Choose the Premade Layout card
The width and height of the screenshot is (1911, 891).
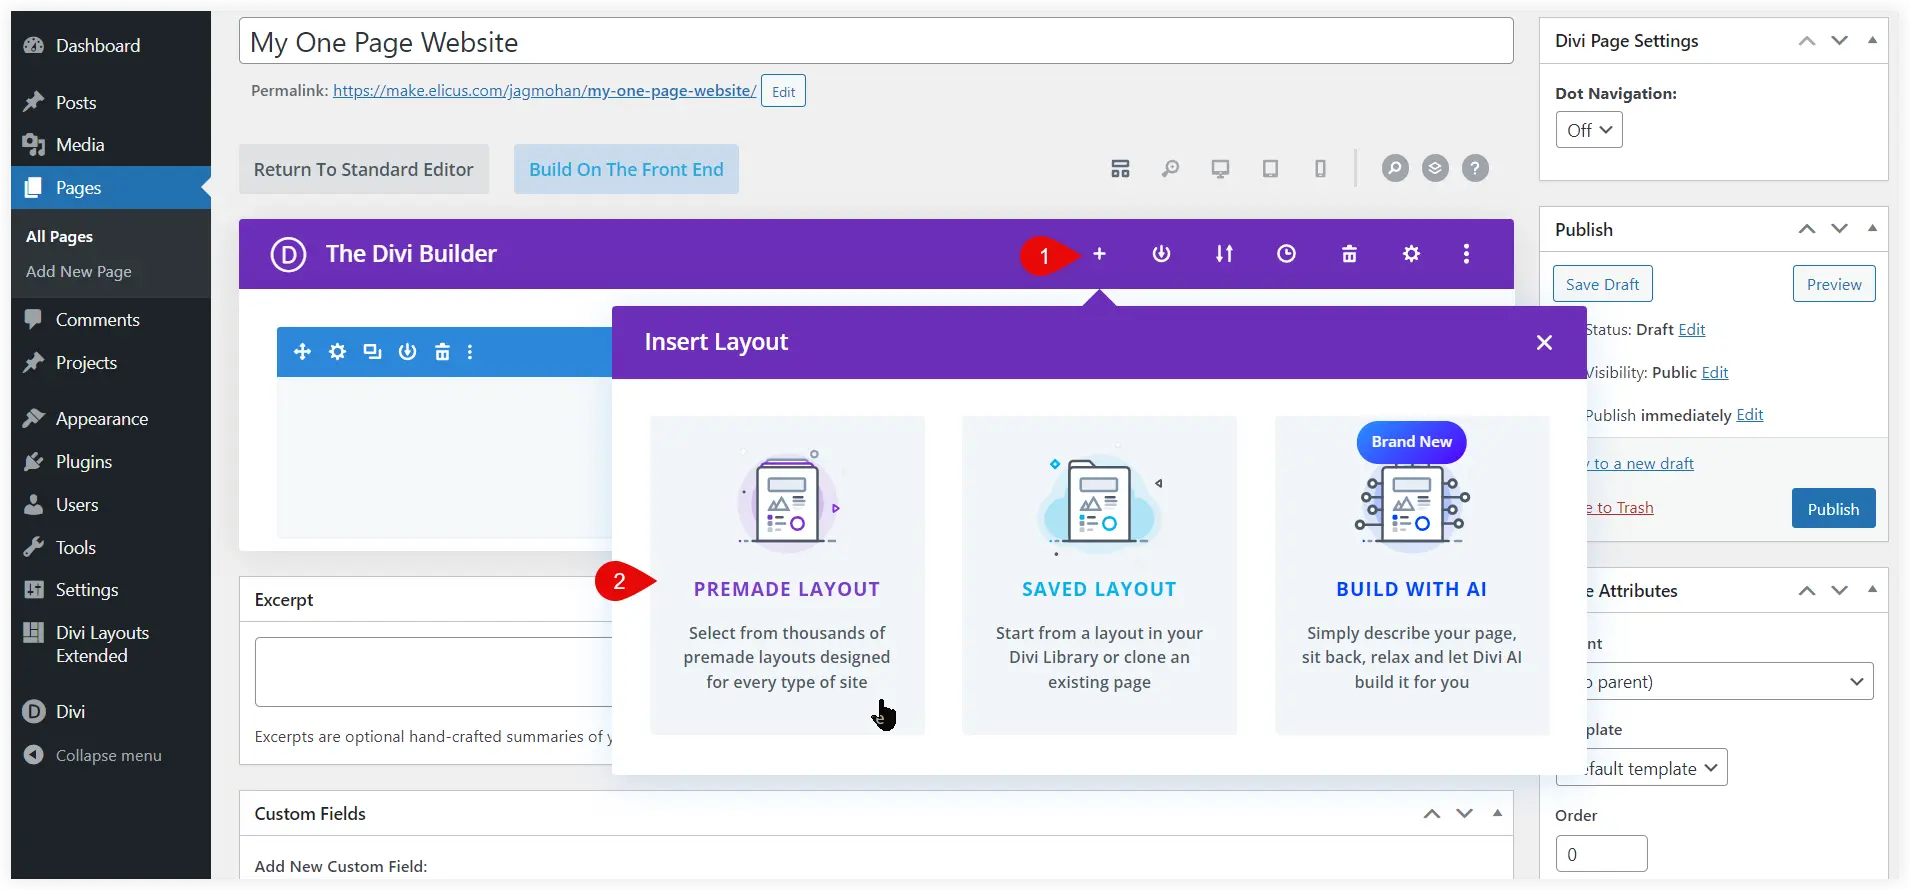[787, 575]
